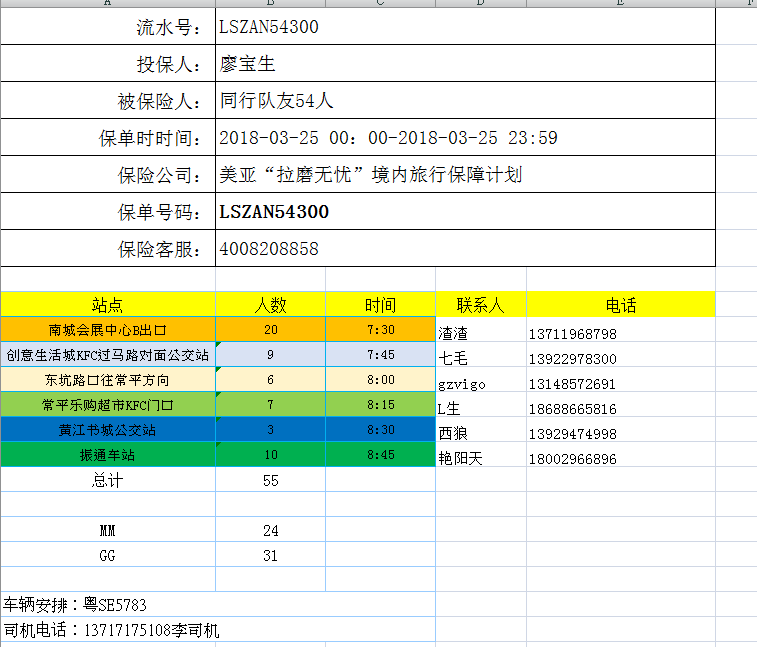Select the yellow 站点 header cell

point(108,305)
